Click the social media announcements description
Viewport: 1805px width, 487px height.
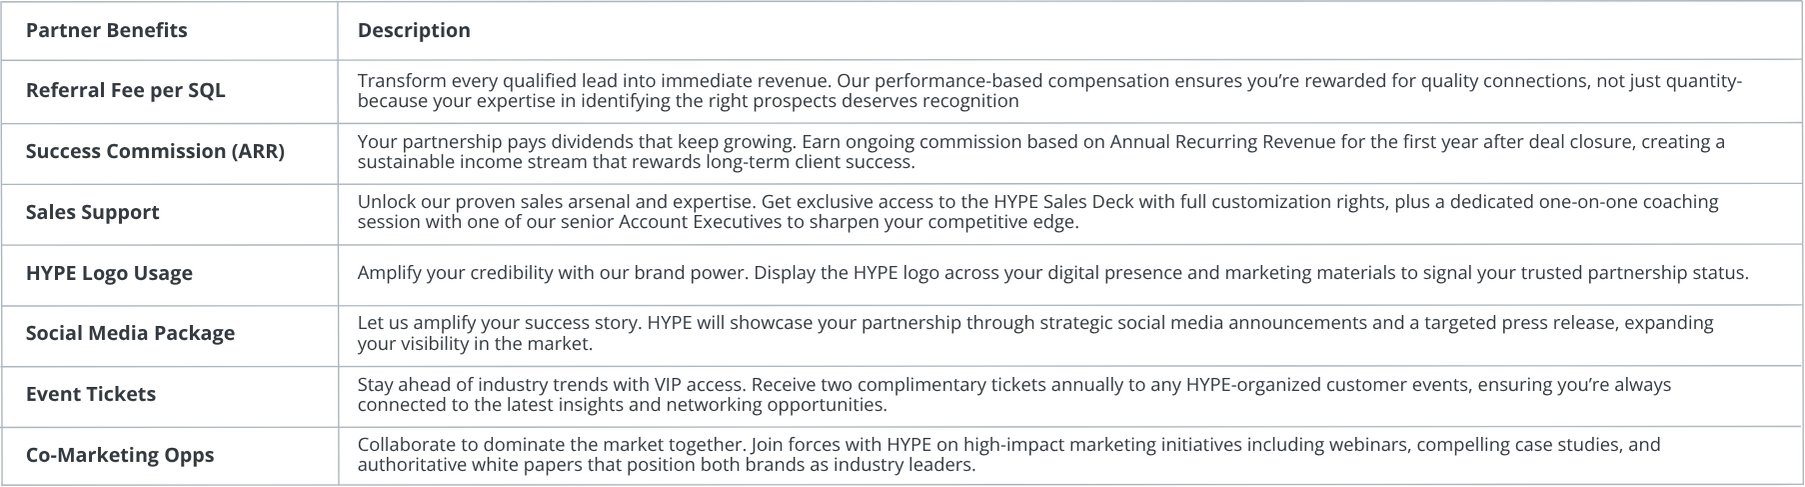click(1036, 333)
